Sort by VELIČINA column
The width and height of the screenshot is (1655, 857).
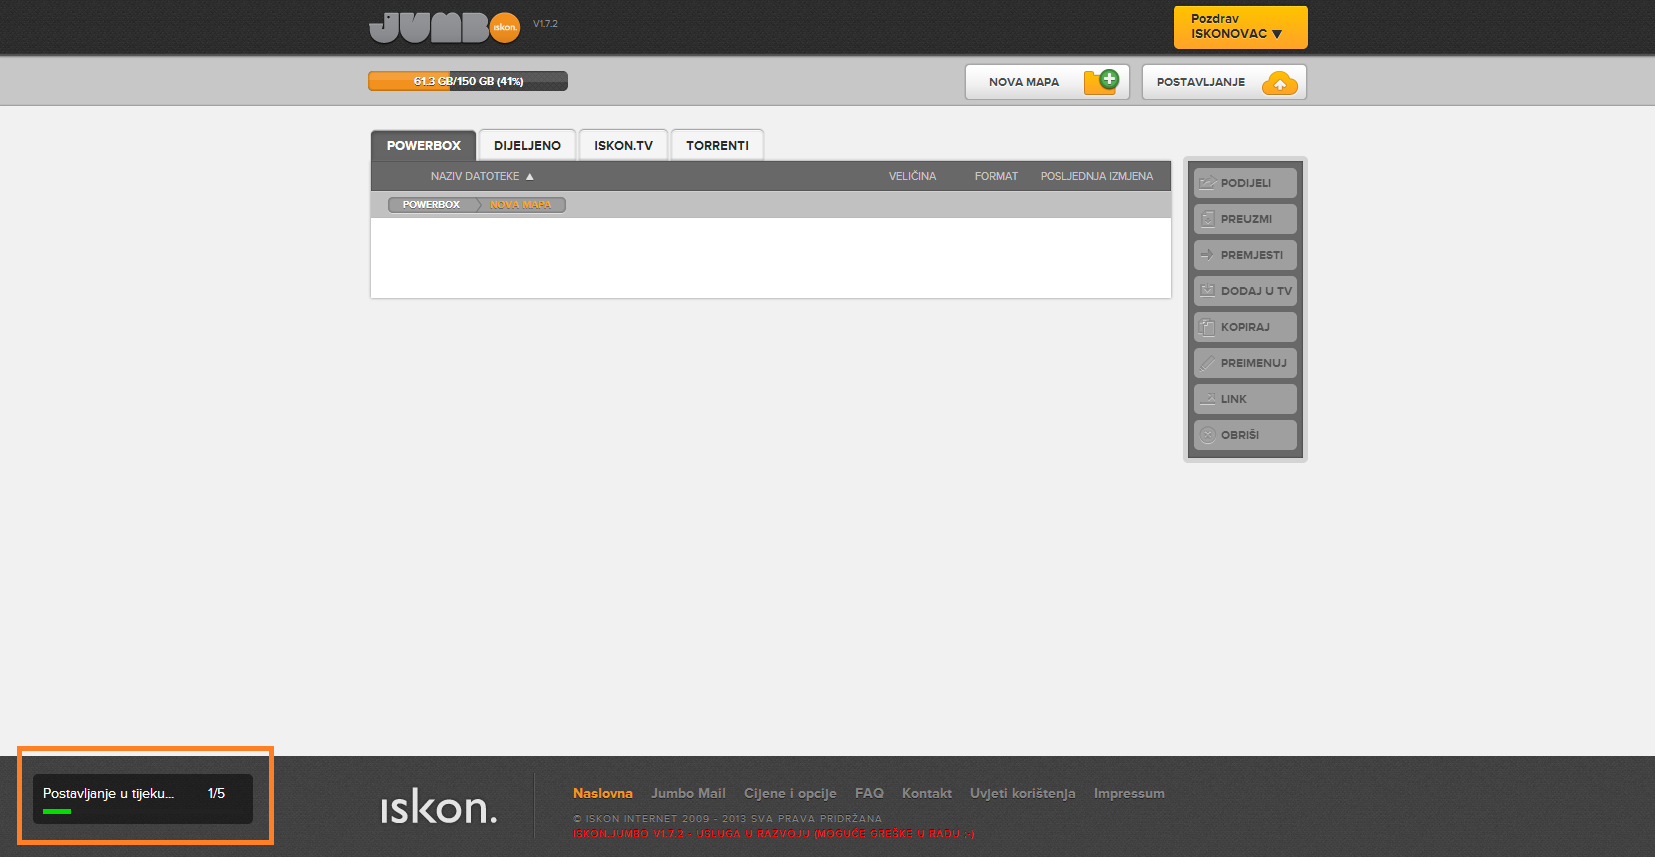tap(912, 176)
